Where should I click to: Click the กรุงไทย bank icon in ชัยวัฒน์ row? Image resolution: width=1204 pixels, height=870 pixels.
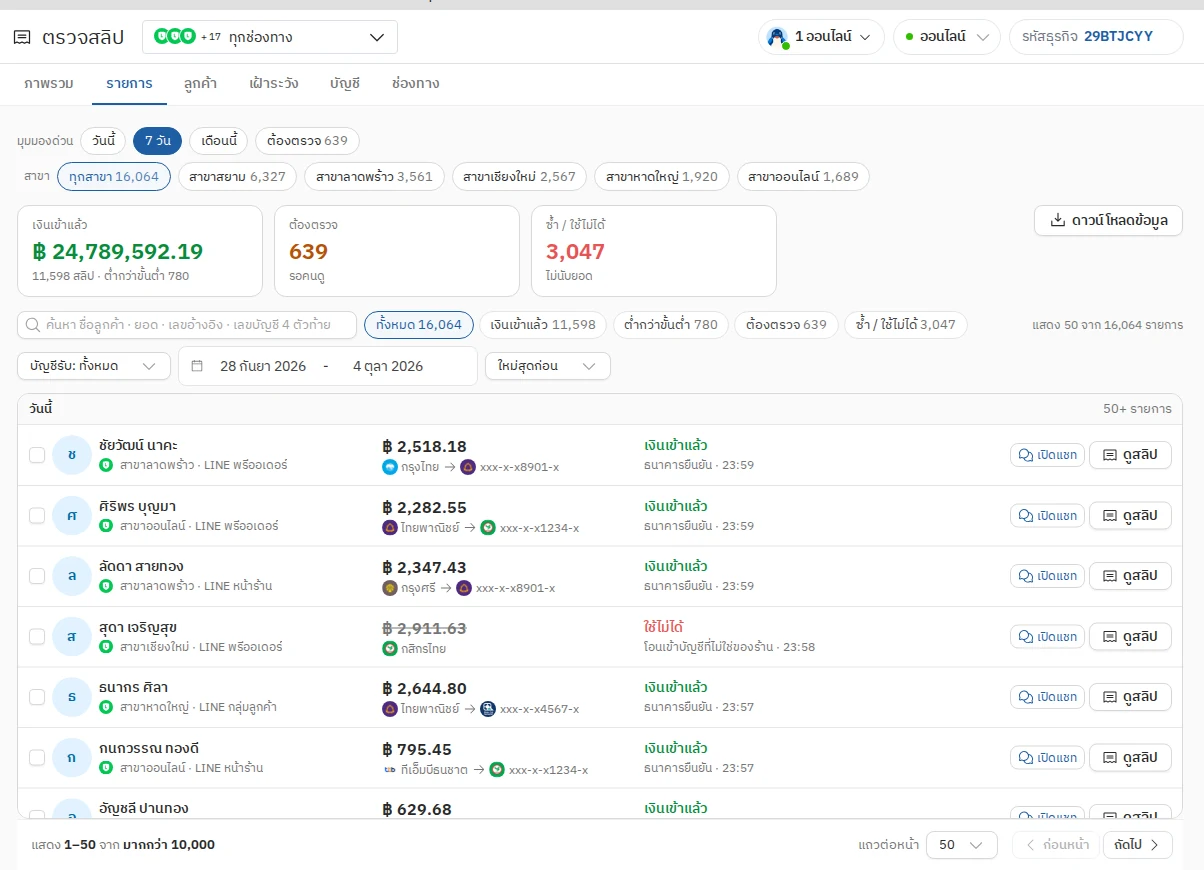pyautogui.click(x=390, y=467)
